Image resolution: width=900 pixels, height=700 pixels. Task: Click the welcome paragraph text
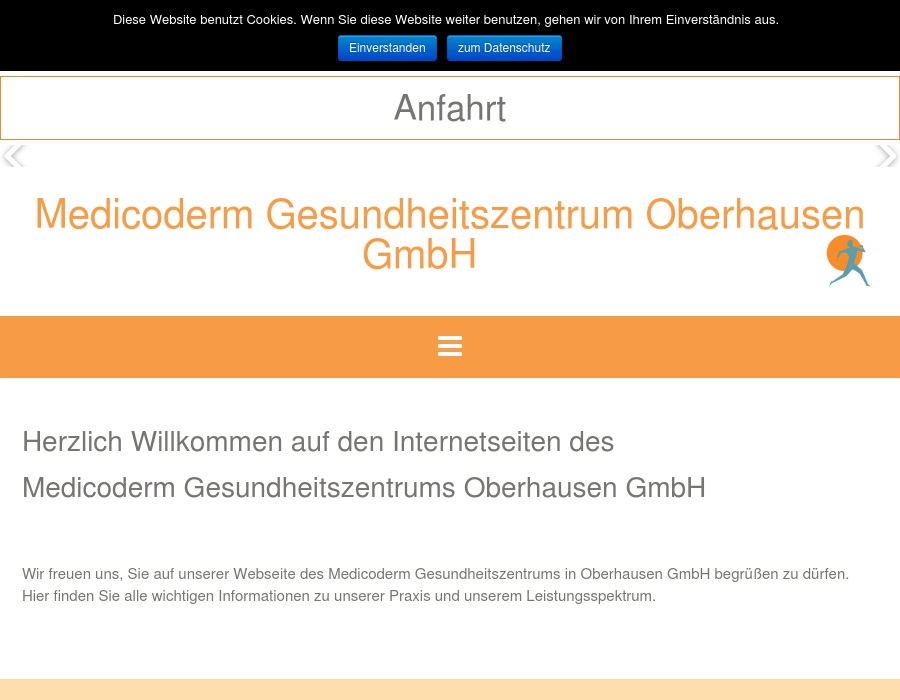point(435,584)
